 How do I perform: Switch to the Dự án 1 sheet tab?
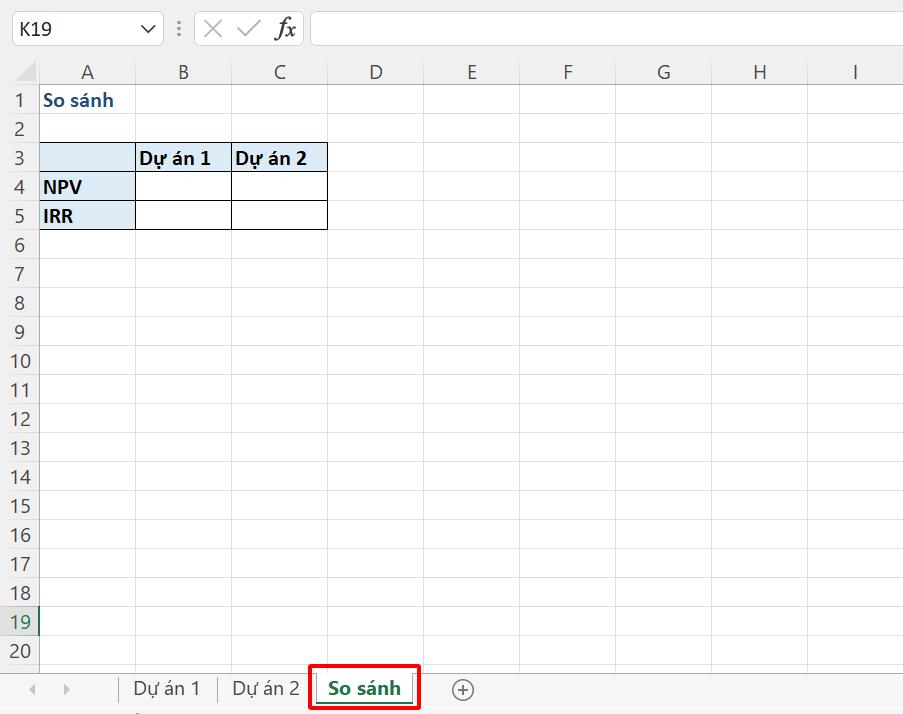click(x=167, y=689)
